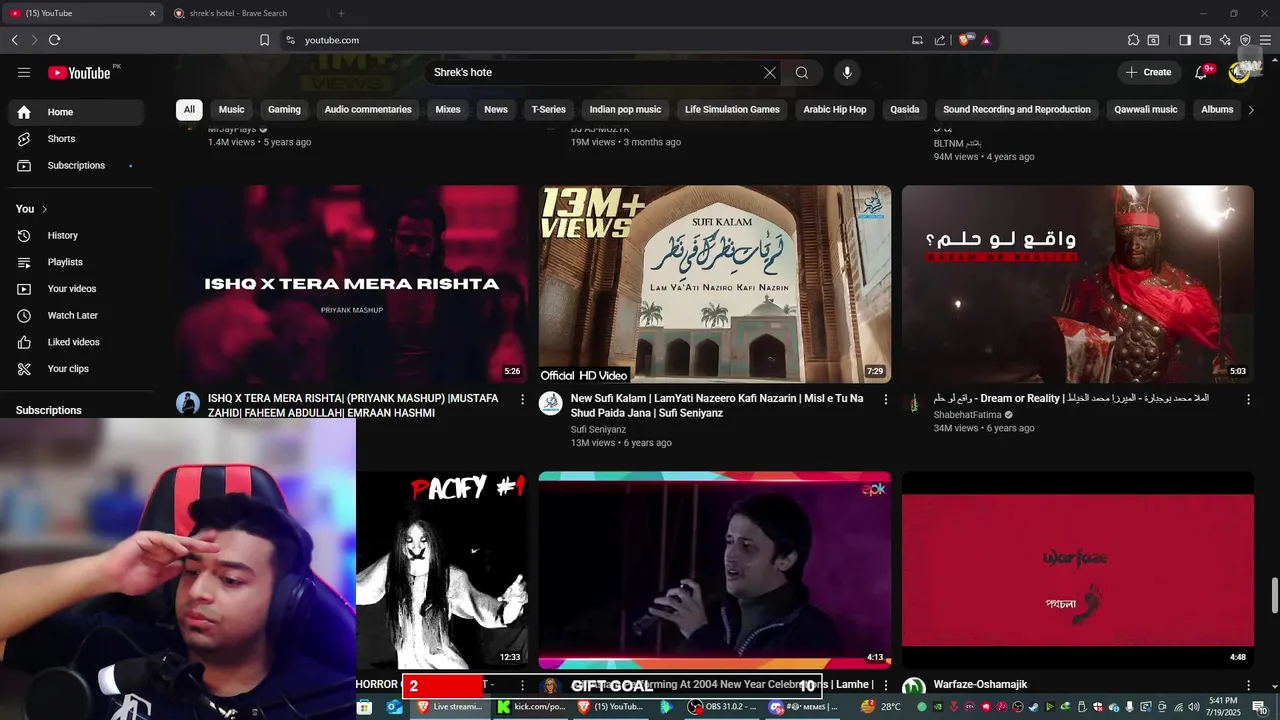This screenshot has height=720, width=1280.
Task: Open the Sufi Kalam 13M+ views thumbnail
Action: tap(715, 284)
